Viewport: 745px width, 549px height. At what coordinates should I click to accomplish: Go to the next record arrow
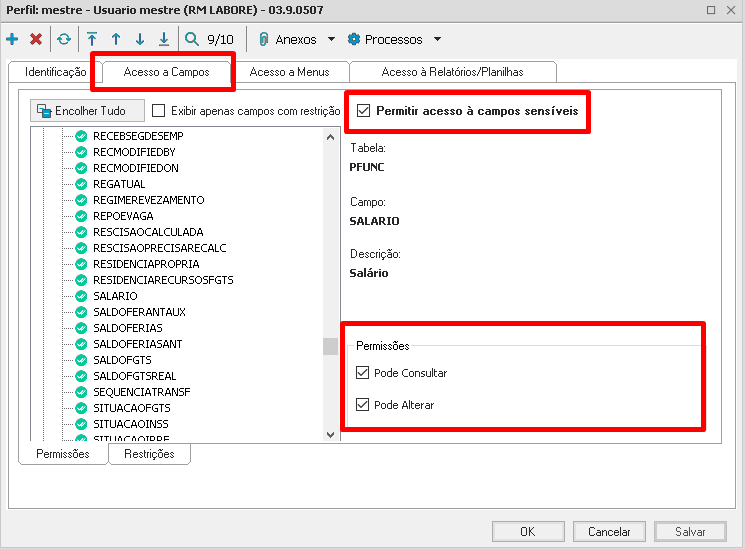140,39
